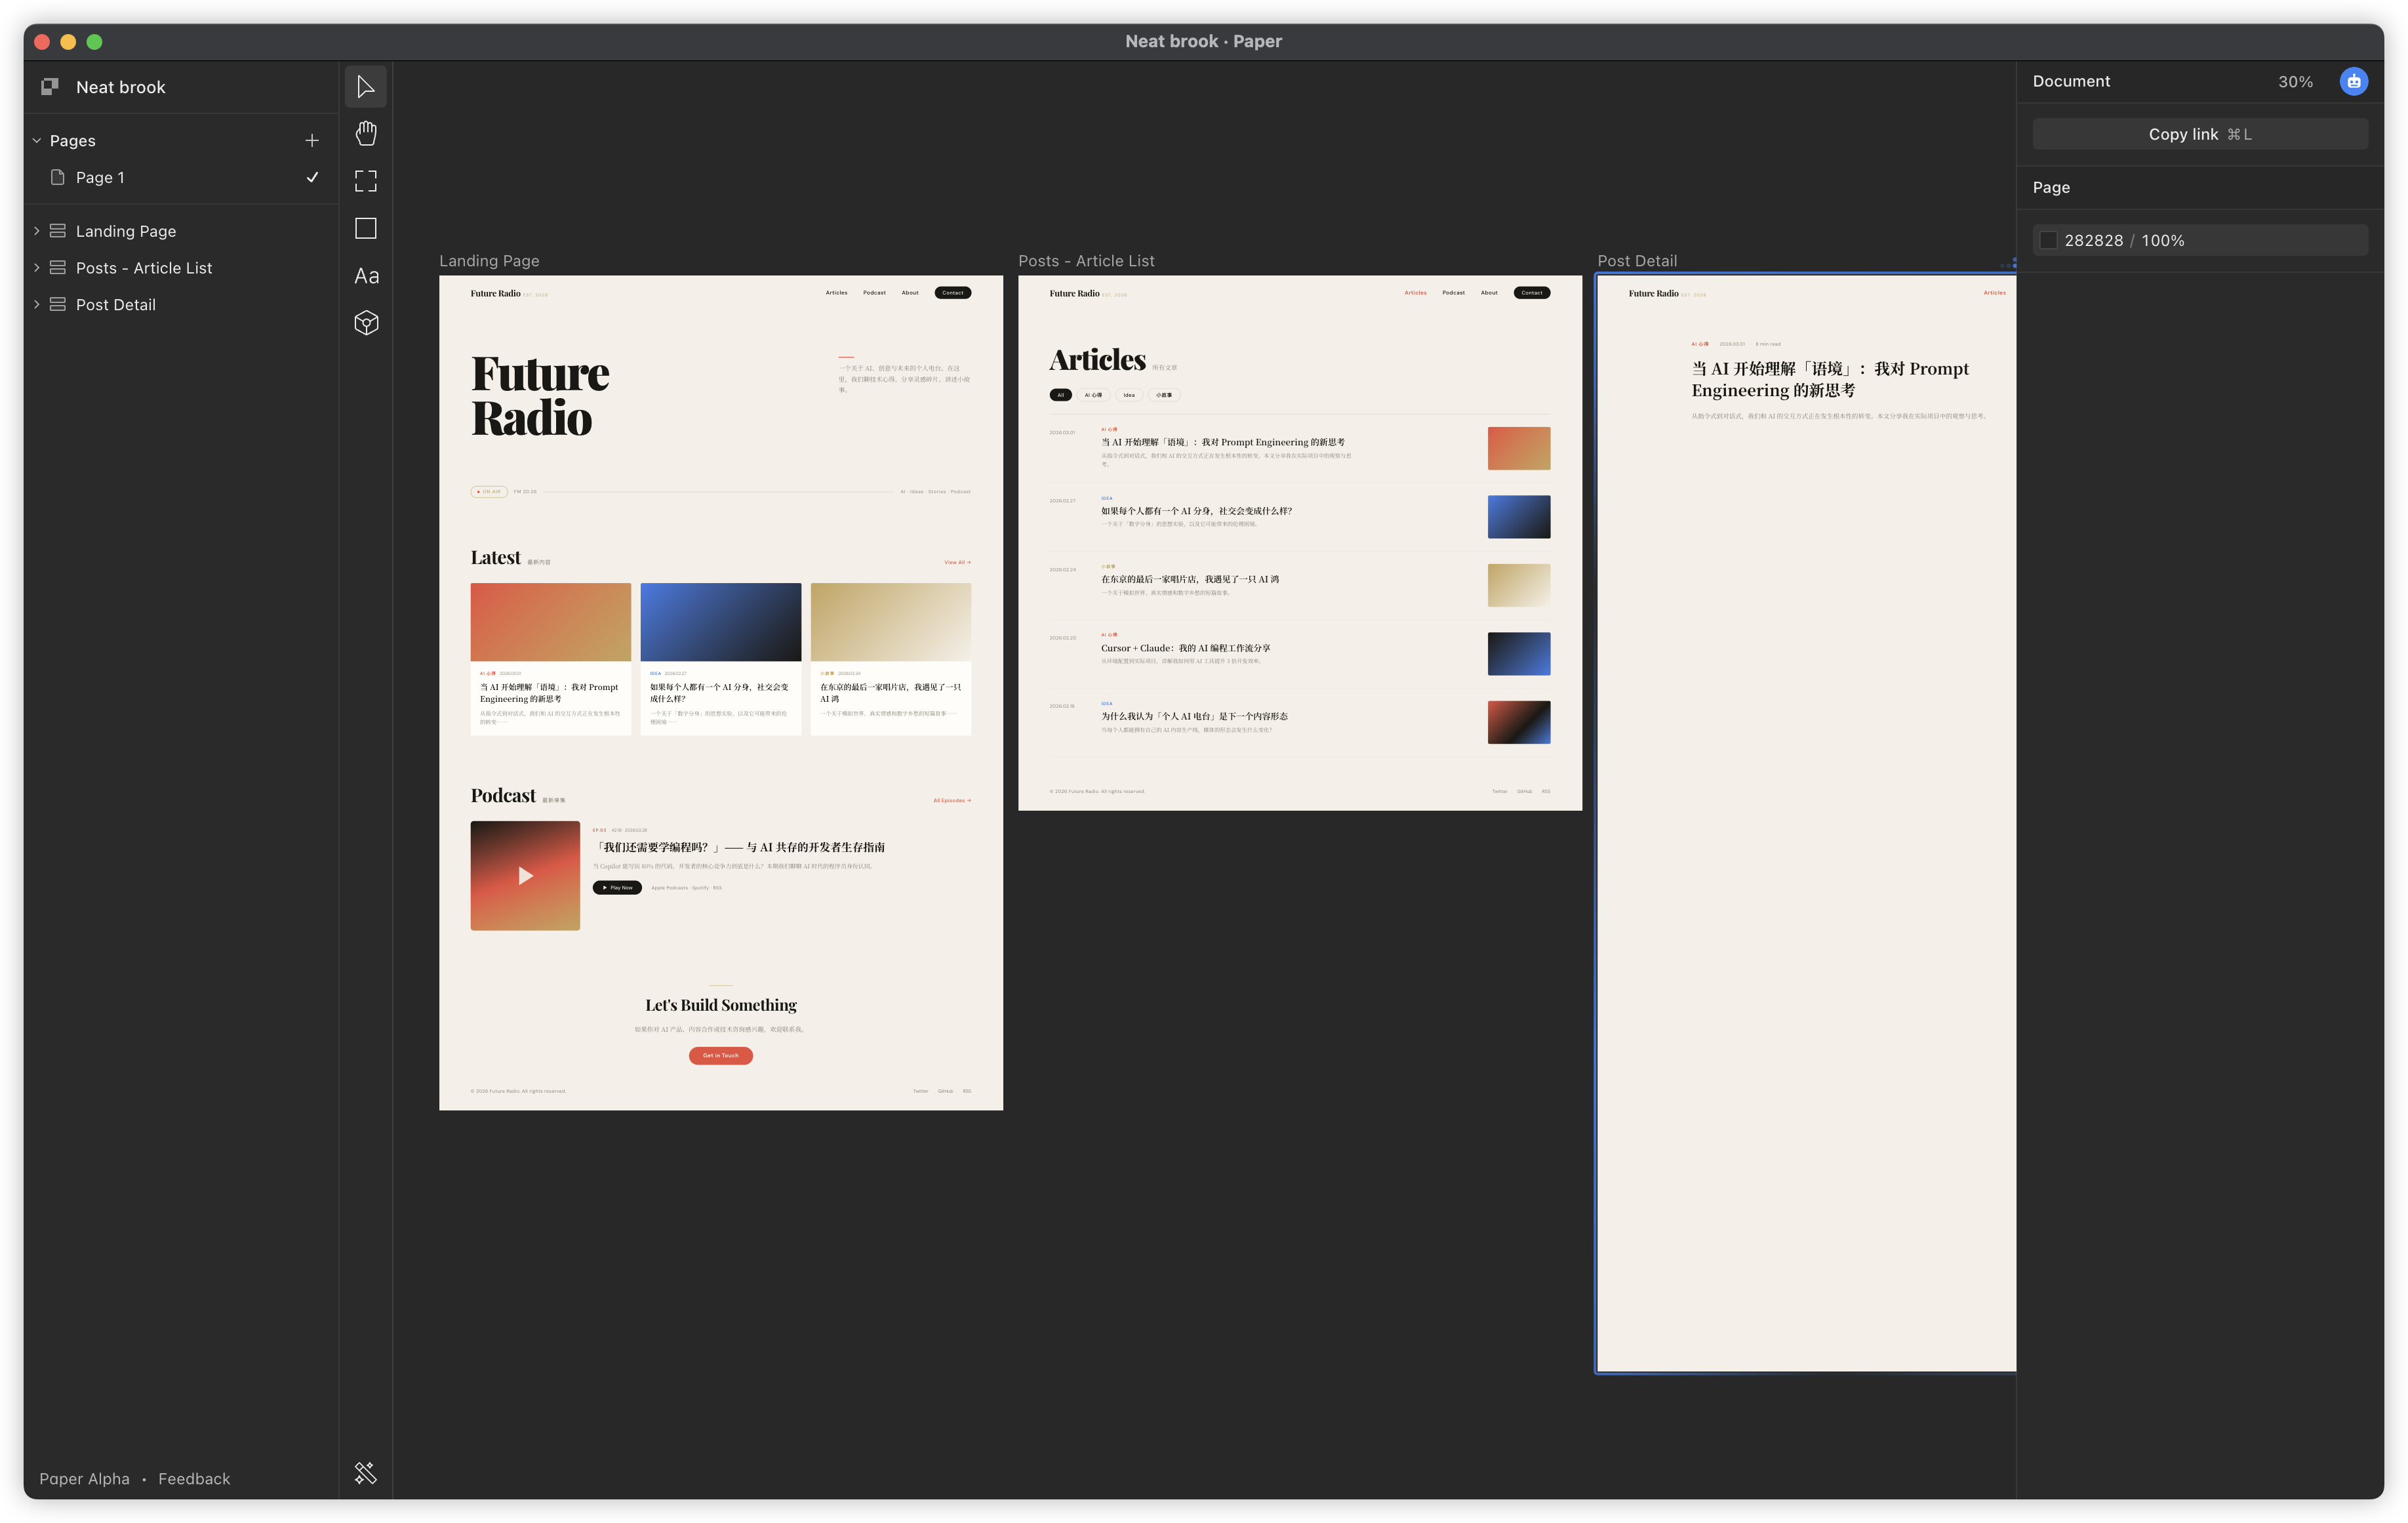Select Page 1 in pages list
Screen dimensions: 2408x1523
point(100,178)
